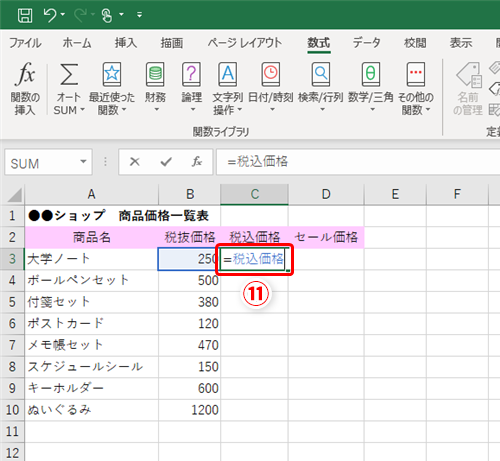Toggle Touch/Mouse mode icon
500x461 pixels.
pos(107,15)
